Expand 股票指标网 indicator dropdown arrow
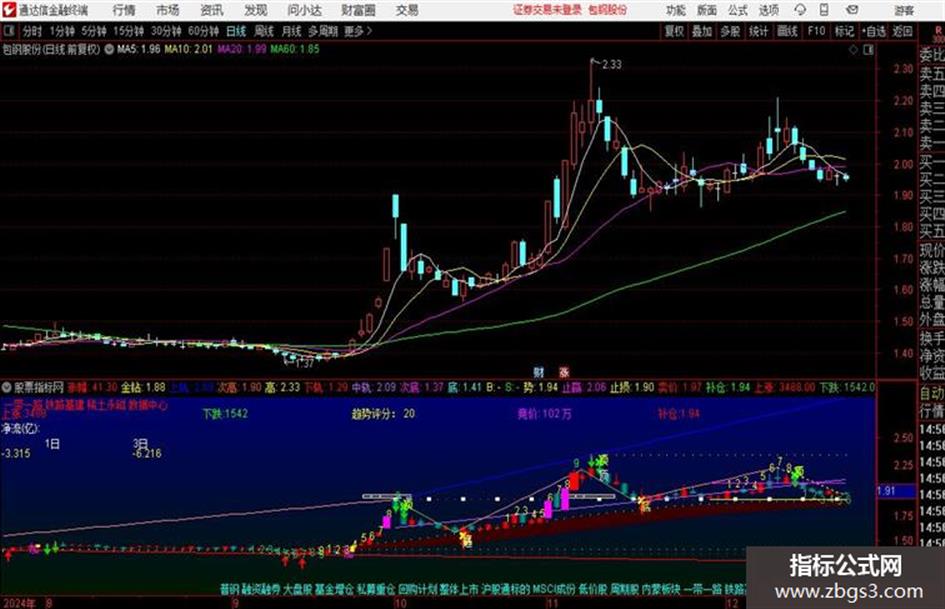945x609 pixels. (x=7, y=387)
